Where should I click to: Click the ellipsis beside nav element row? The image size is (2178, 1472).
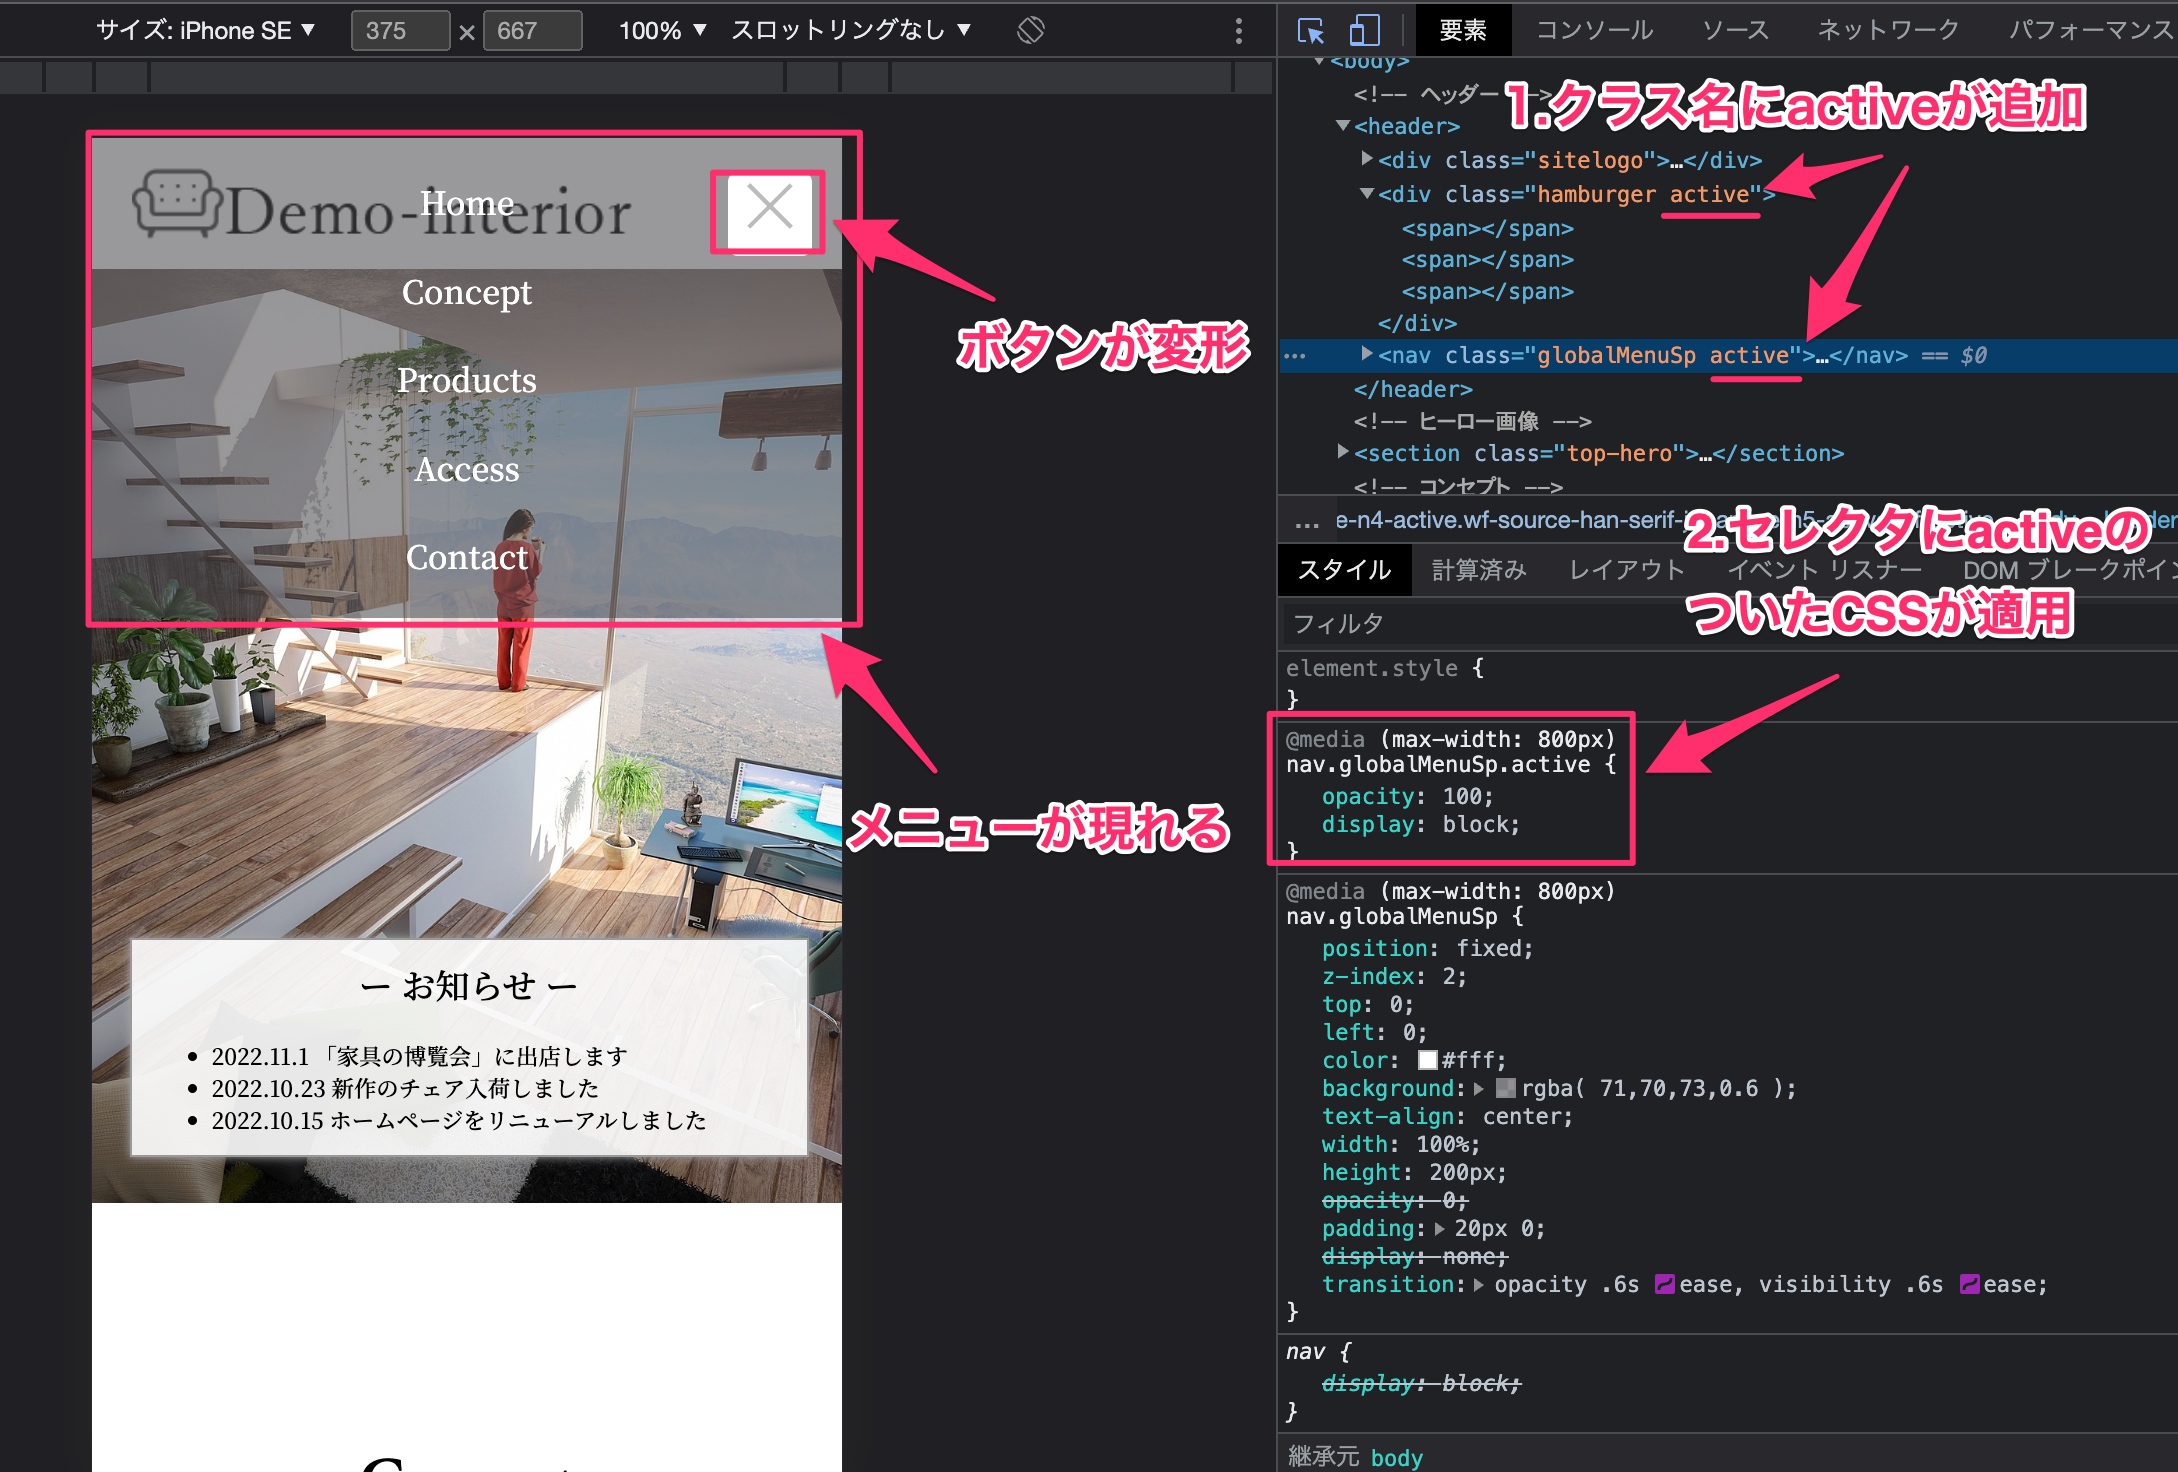[1295, 356]
